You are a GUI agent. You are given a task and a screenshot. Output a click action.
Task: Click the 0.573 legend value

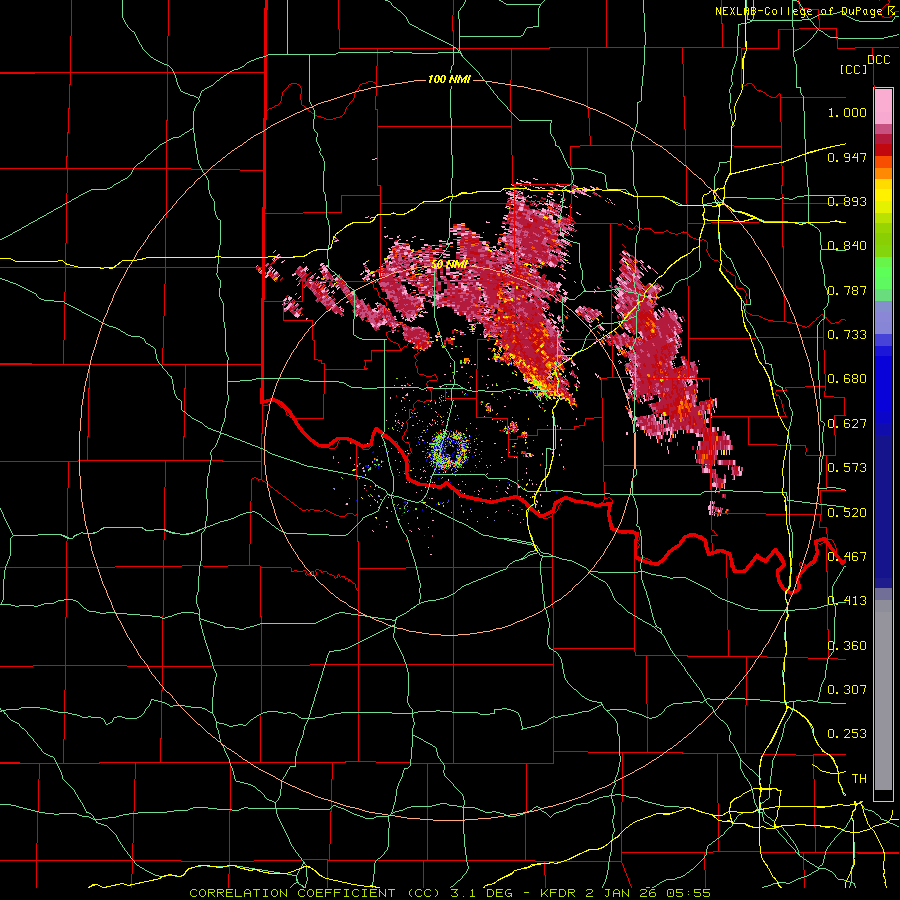(847, 468)
